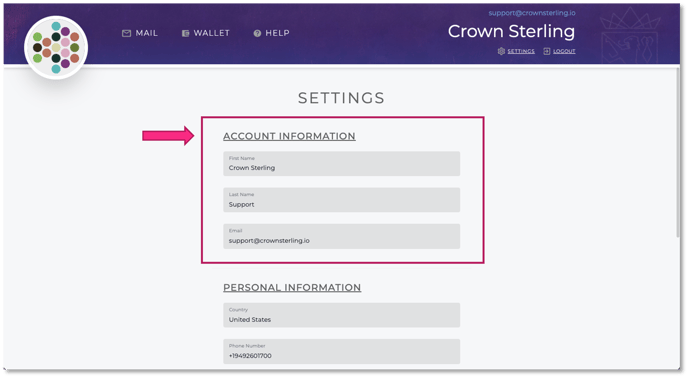
Task: Click the help question mark icon
Action: (257, 33)
